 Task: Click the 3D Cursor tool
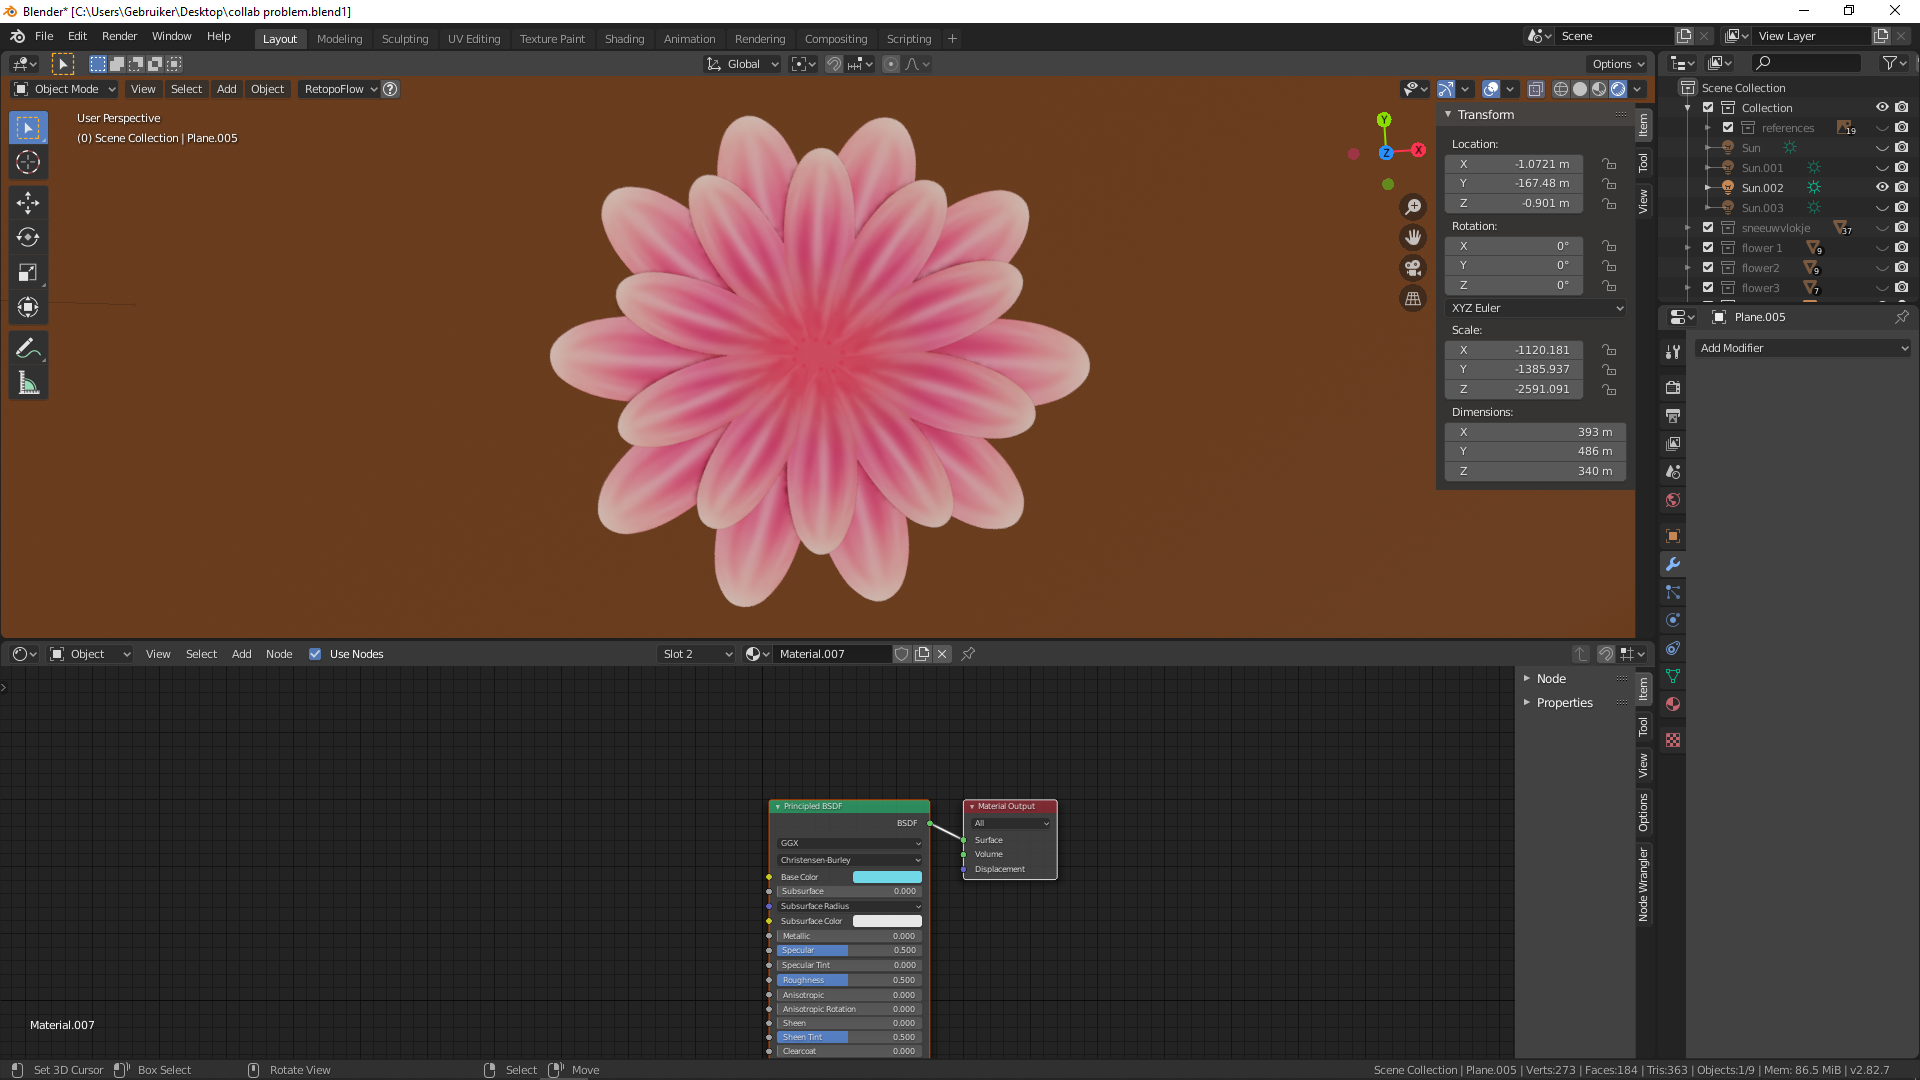coord(28,162)
